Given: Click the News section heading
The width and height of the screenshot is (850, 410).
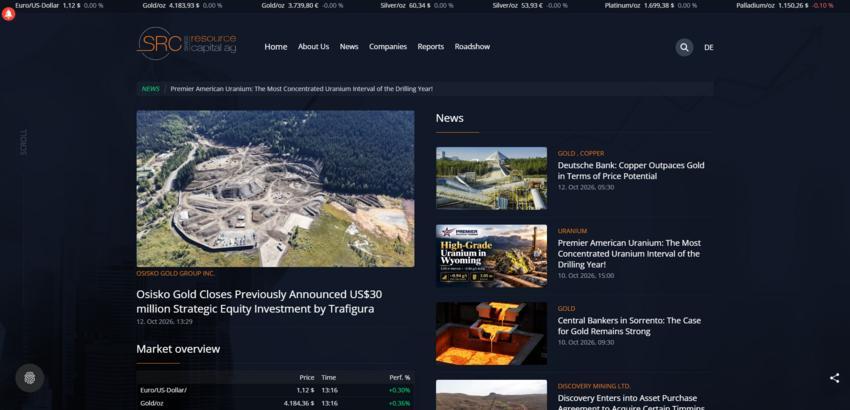Looking at the screenshot, I should click(x=449, y=118).
